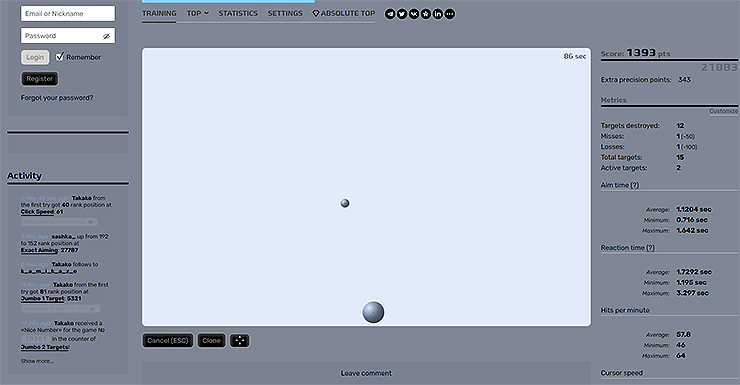Viewport: 740px width, 385px height.
Task: Click Aim time average 1.1204 sec
Action: point(694,209)
